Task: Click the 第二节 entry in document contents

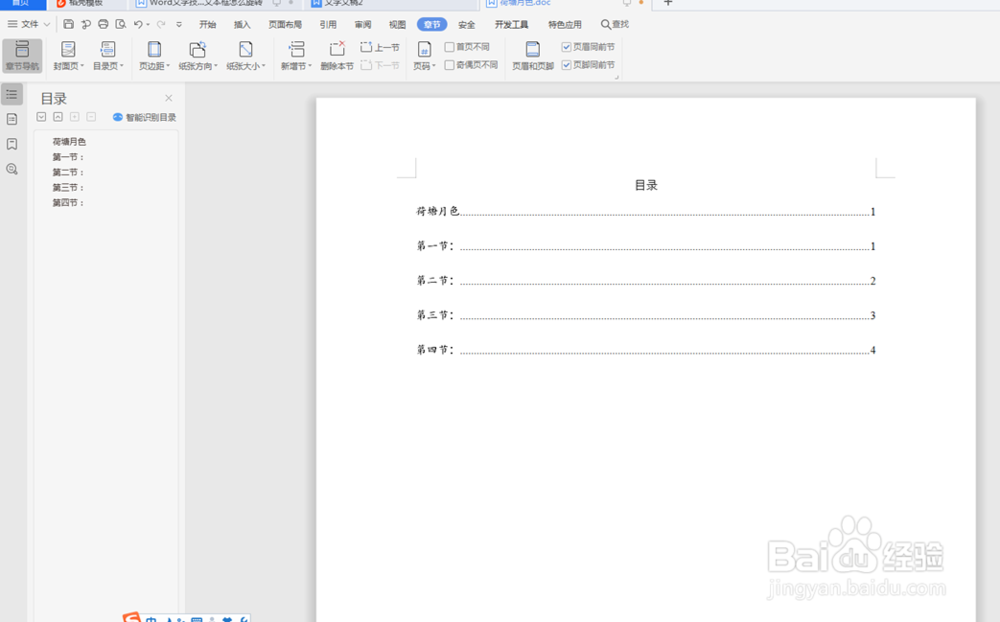Action: [x=645, y=281]
